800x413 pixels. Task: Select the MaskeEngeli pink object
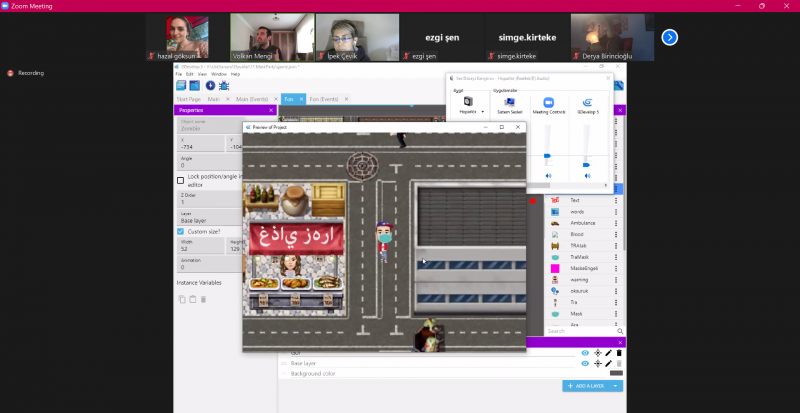[x=580, y=269]
